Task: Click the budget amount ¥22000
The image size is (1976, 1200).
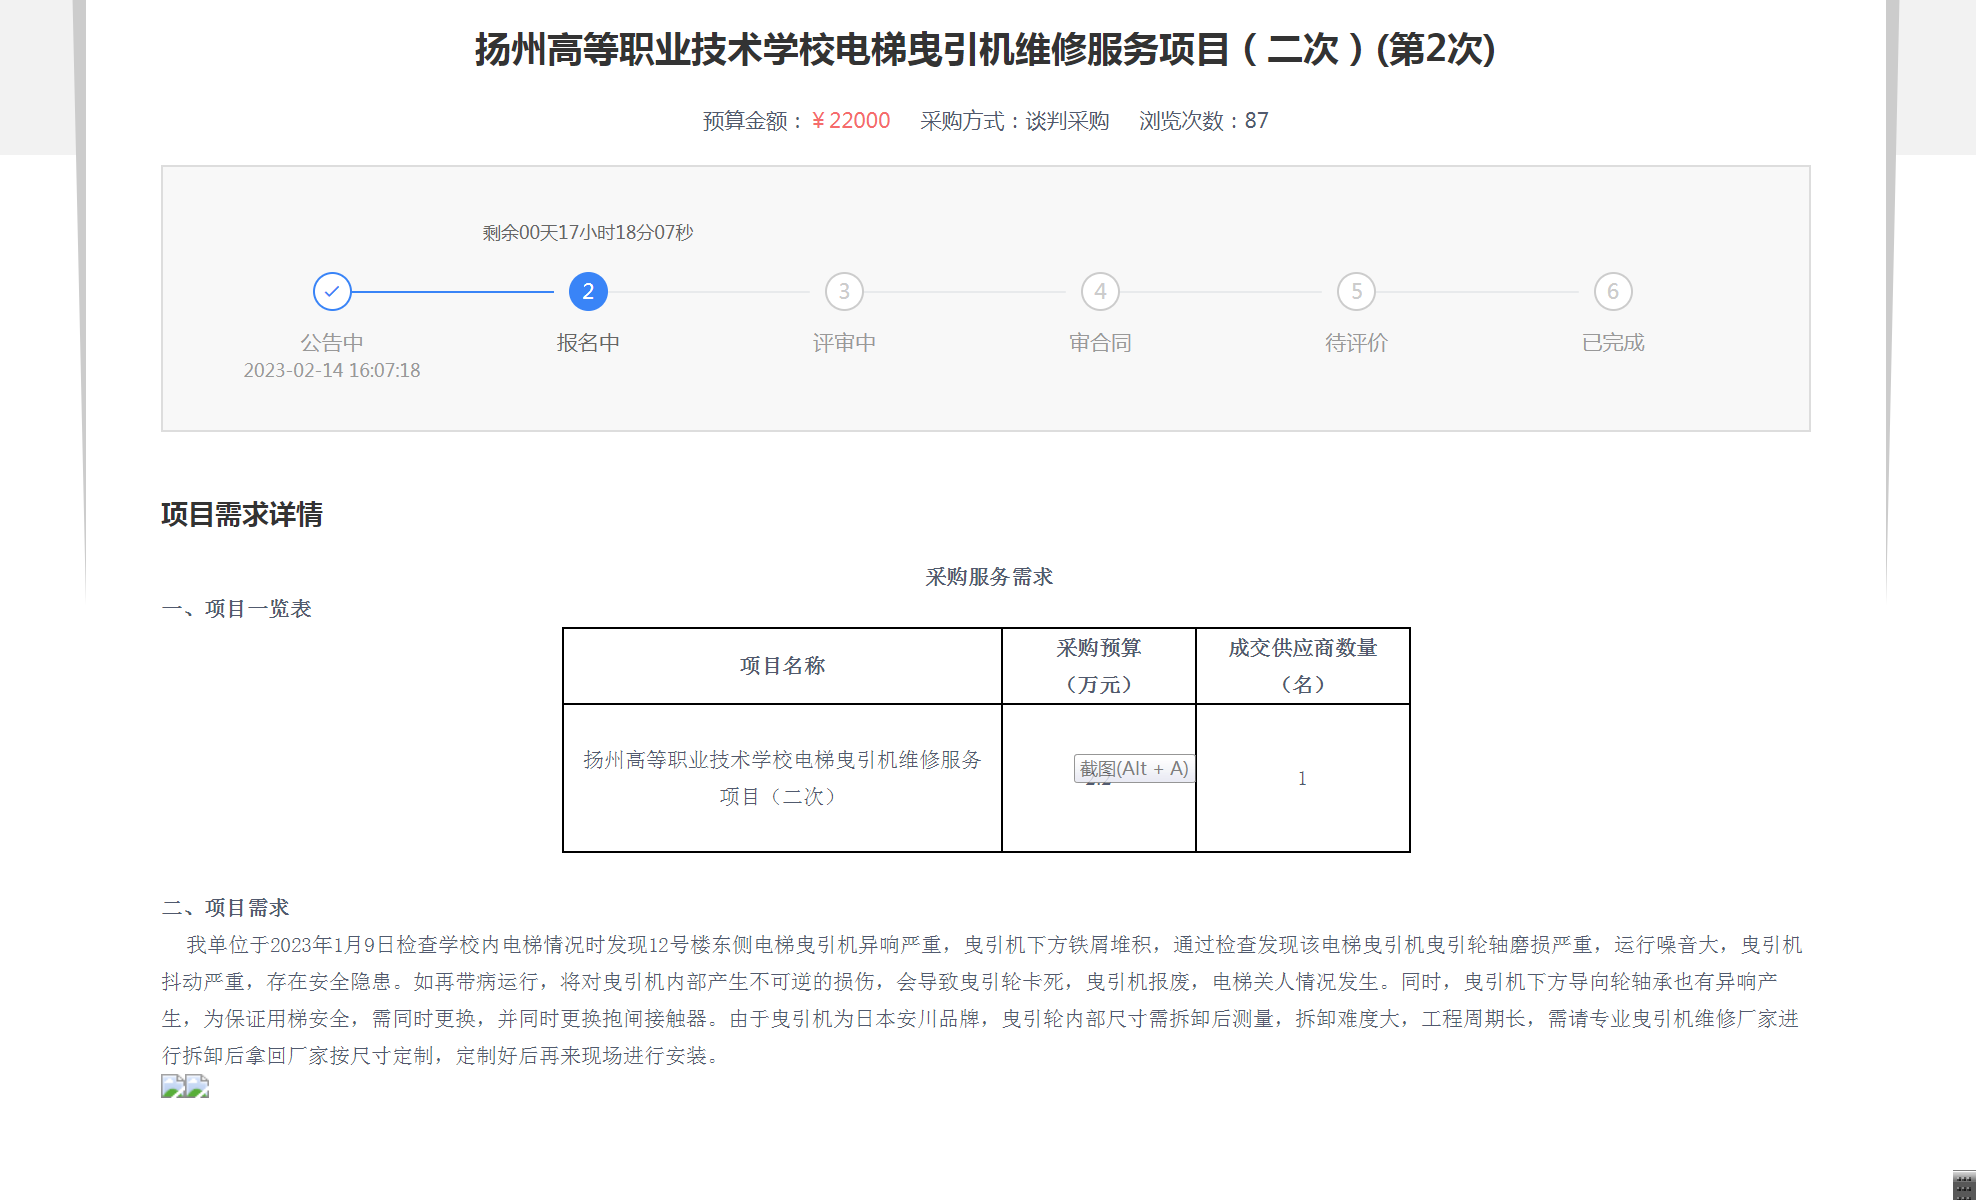Action: [851, 121]
